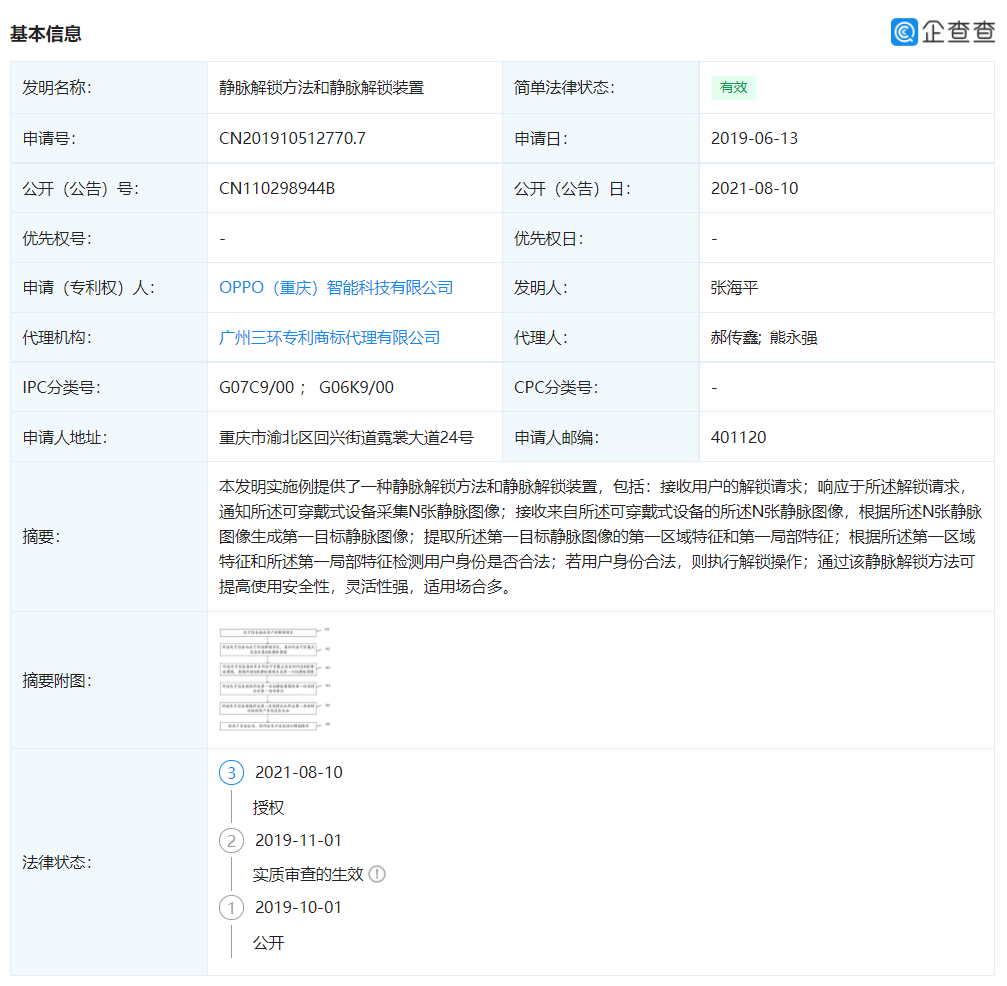Select timeline step 3 circle marker
1007x986 pixels.
(231, 772)
